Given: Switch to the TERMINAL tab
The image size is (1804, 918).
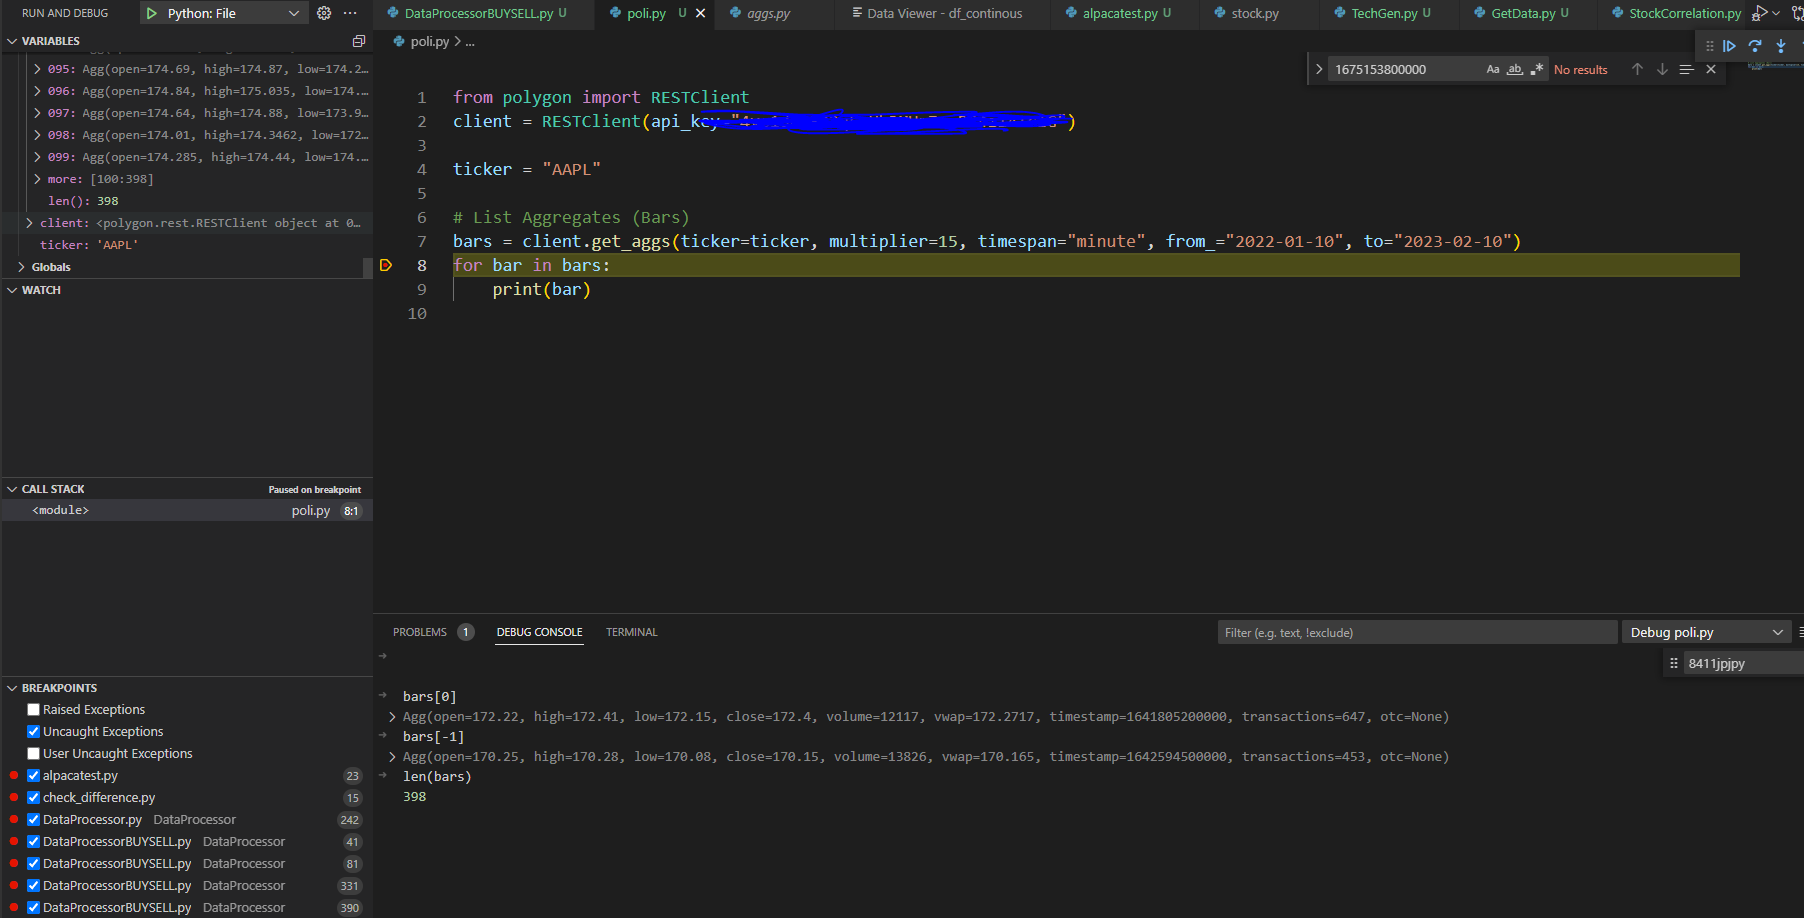Looking at the screenshot, I should pos(631,631).
